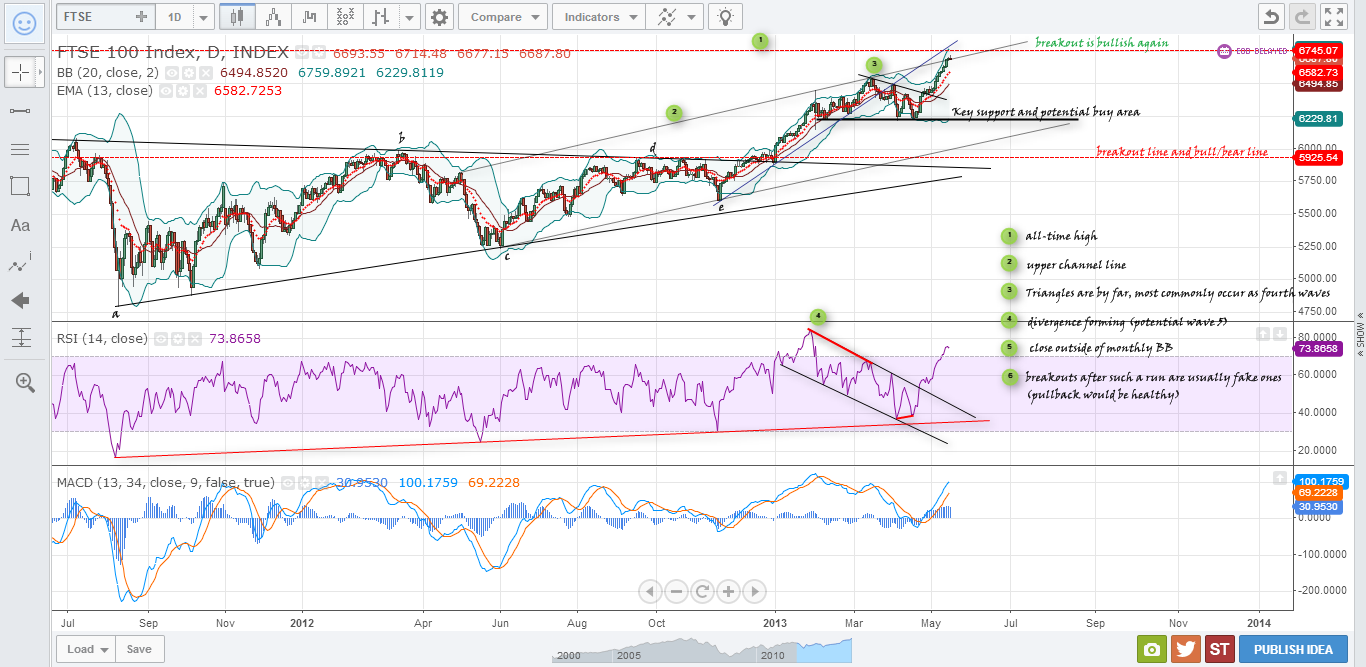Image resolution: width=1366 pixels, height=667 pixels.
Task: Toggle MACD indicator visibility
Action: tap(287, 482)
